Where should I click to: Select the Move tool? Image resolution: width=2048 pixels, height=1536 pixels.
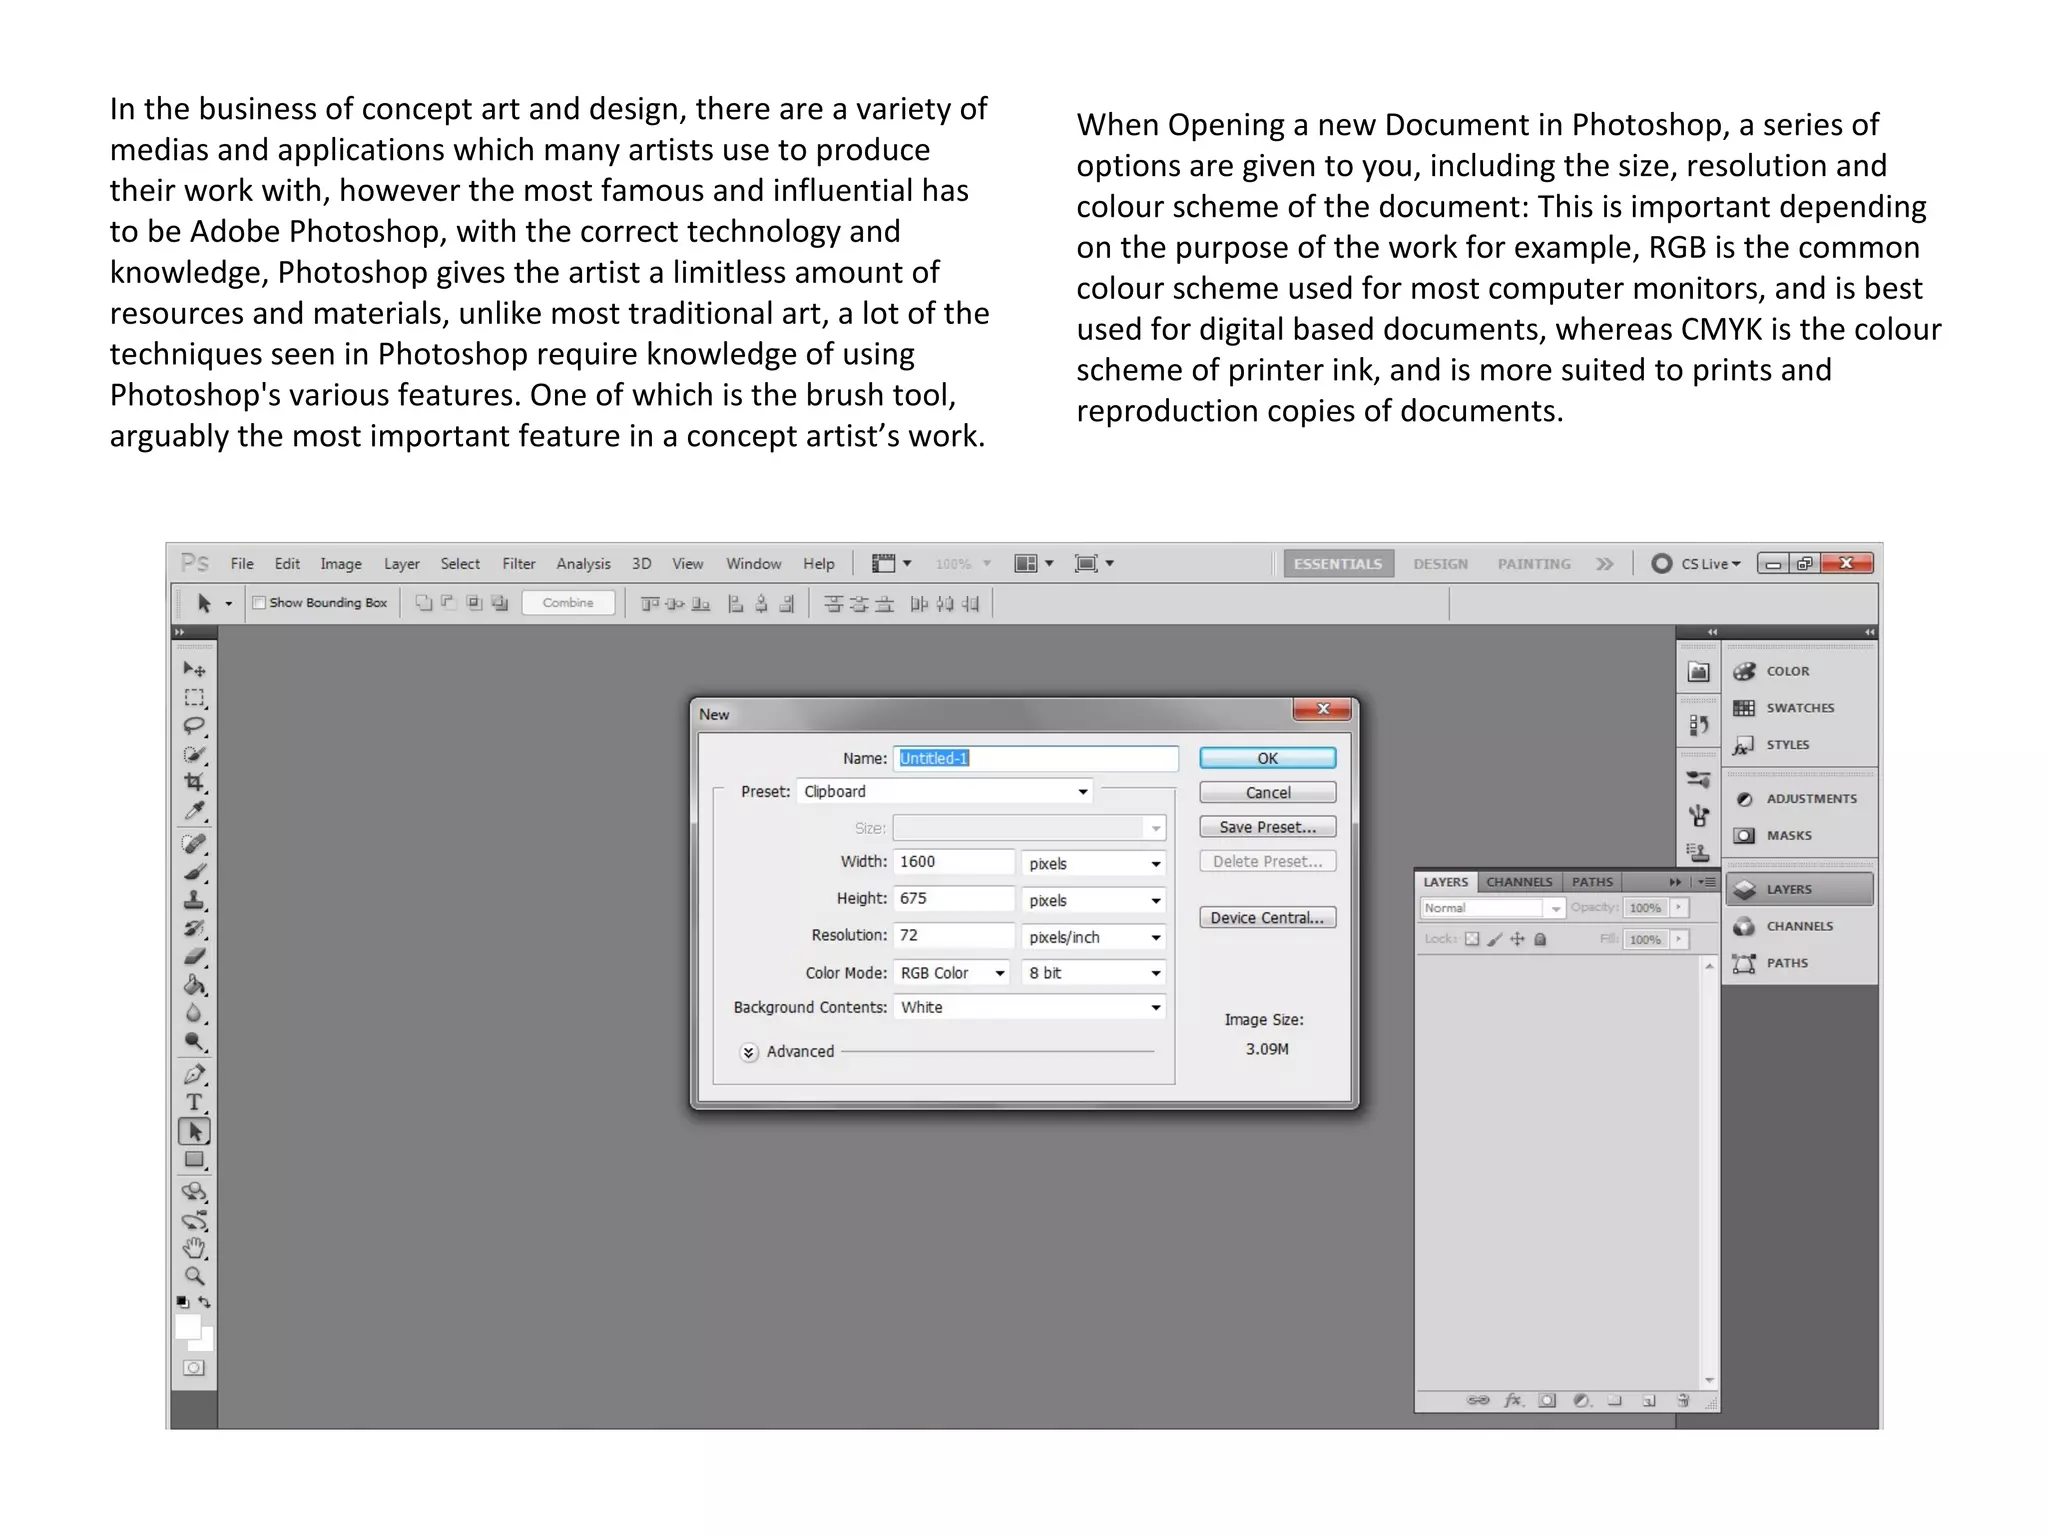click(194, 669)
